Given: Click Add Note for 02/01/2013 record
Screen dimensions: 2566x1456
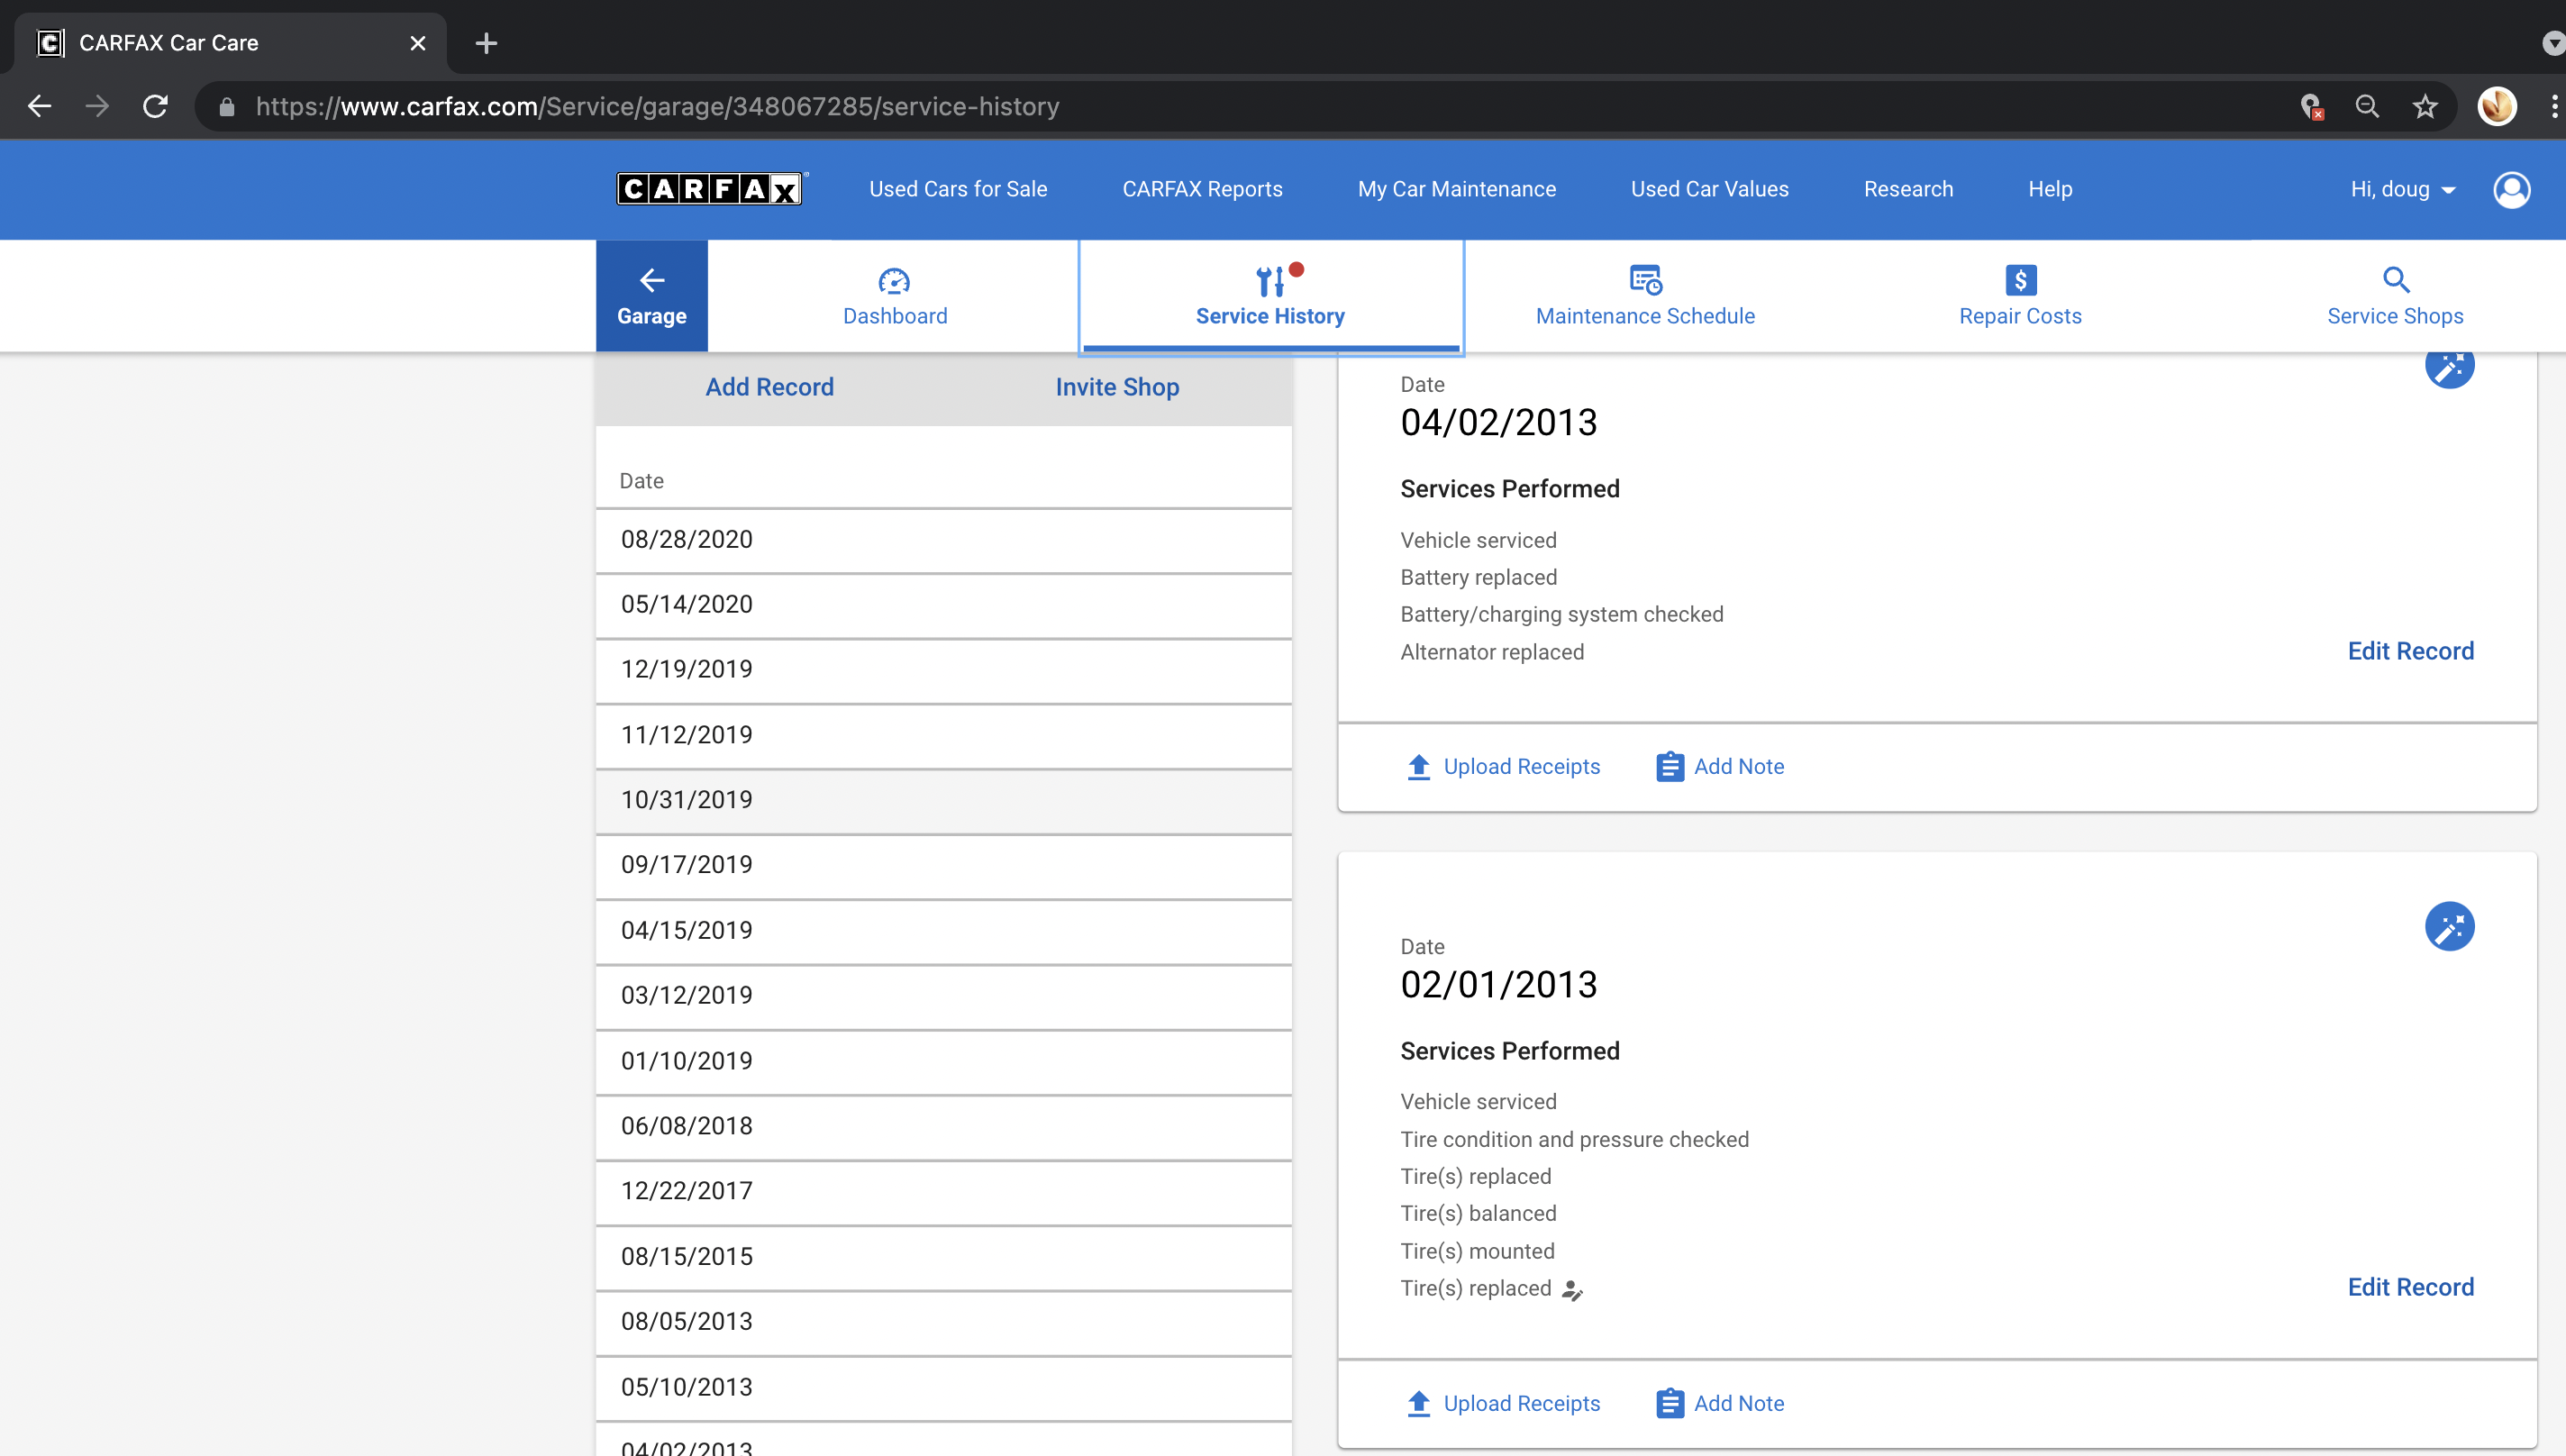Looking at the screenshot, I should [x=1720, y=1403].
